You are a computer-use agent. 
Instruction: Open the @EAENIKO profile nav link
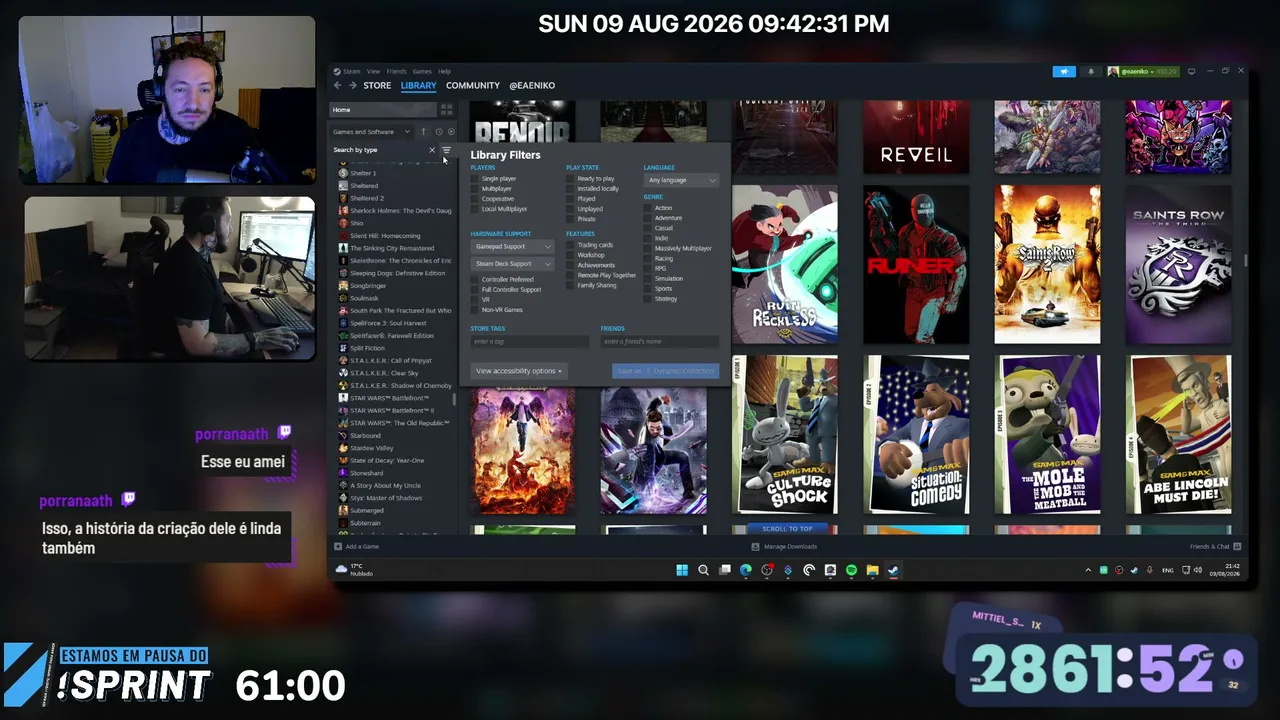[532, 86]
